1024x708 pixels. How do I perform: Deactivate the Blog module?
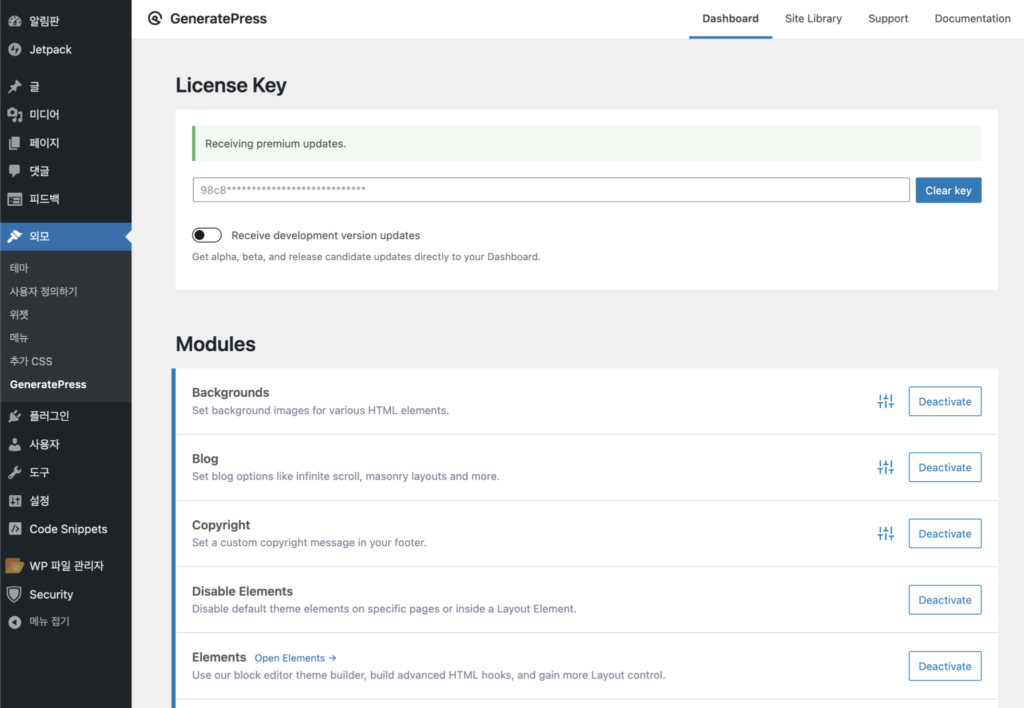click(944, 468)
